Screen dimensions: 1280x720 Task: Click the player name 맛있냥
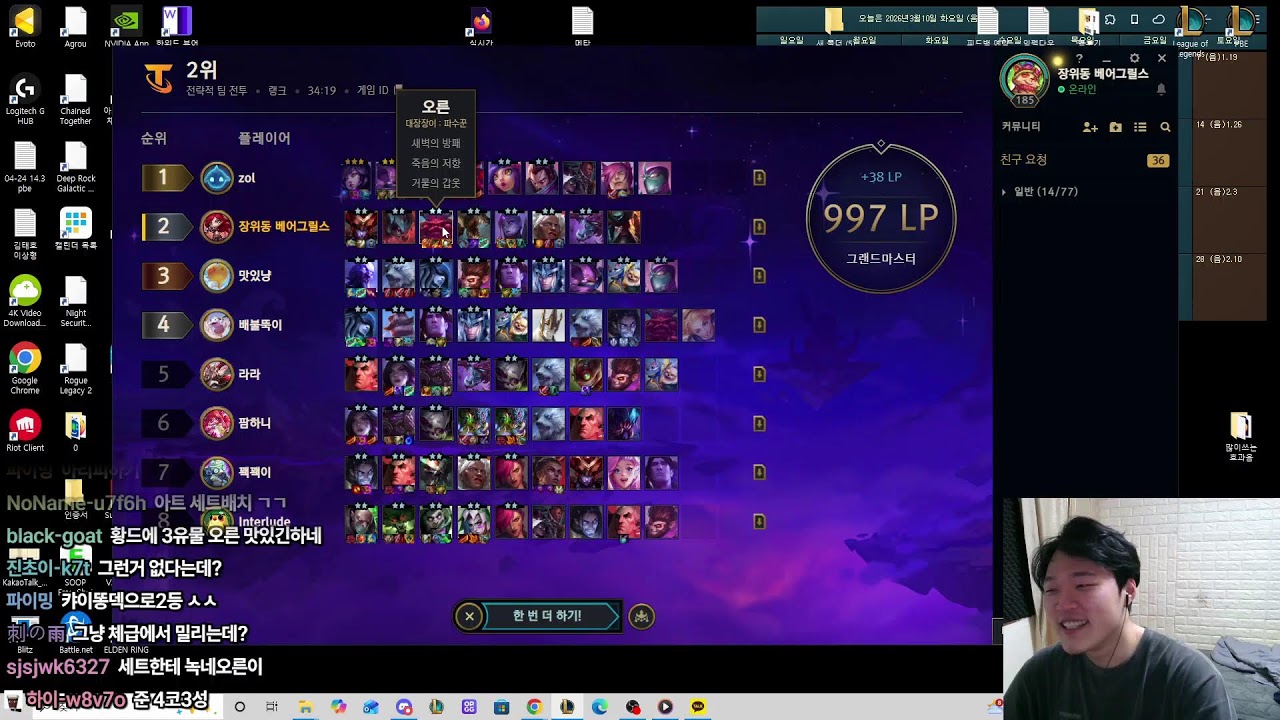(255, 276)
